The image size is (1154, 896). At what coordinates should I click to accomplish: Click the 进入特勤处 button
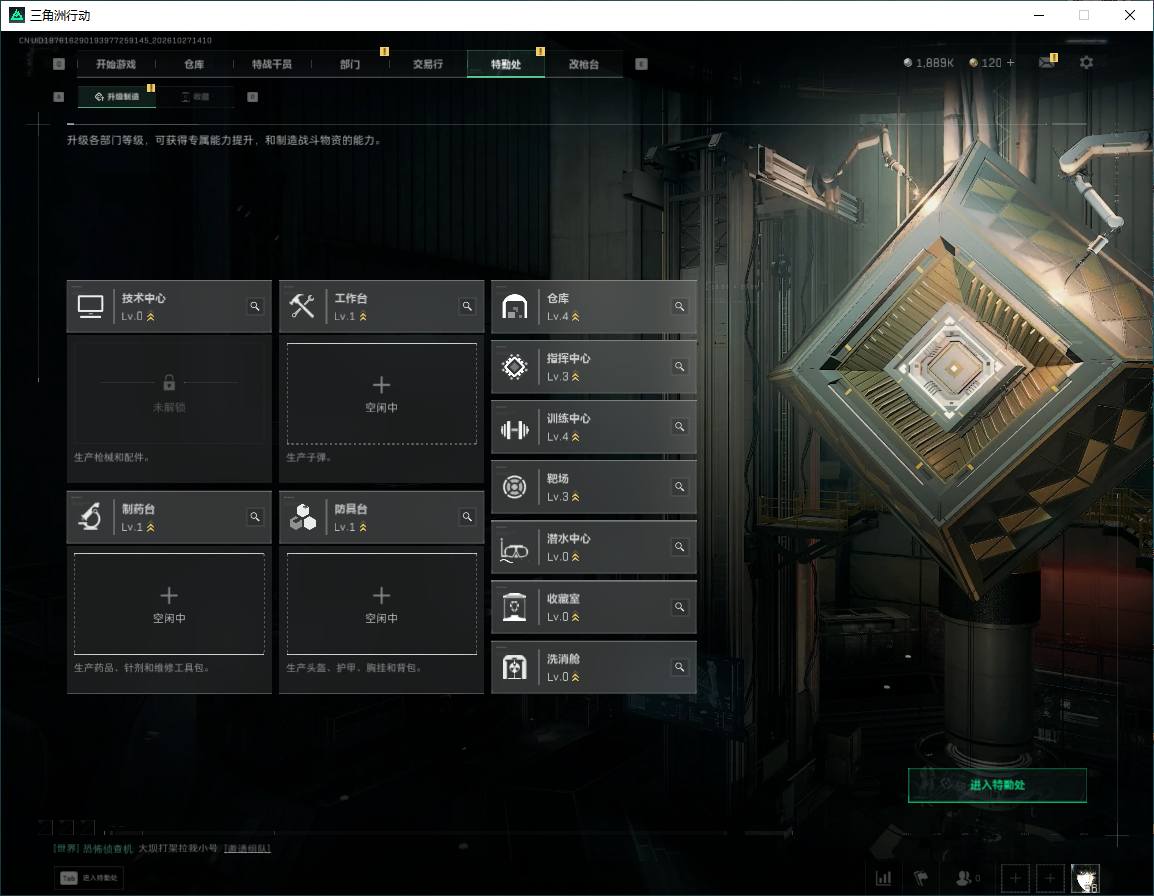997,785
